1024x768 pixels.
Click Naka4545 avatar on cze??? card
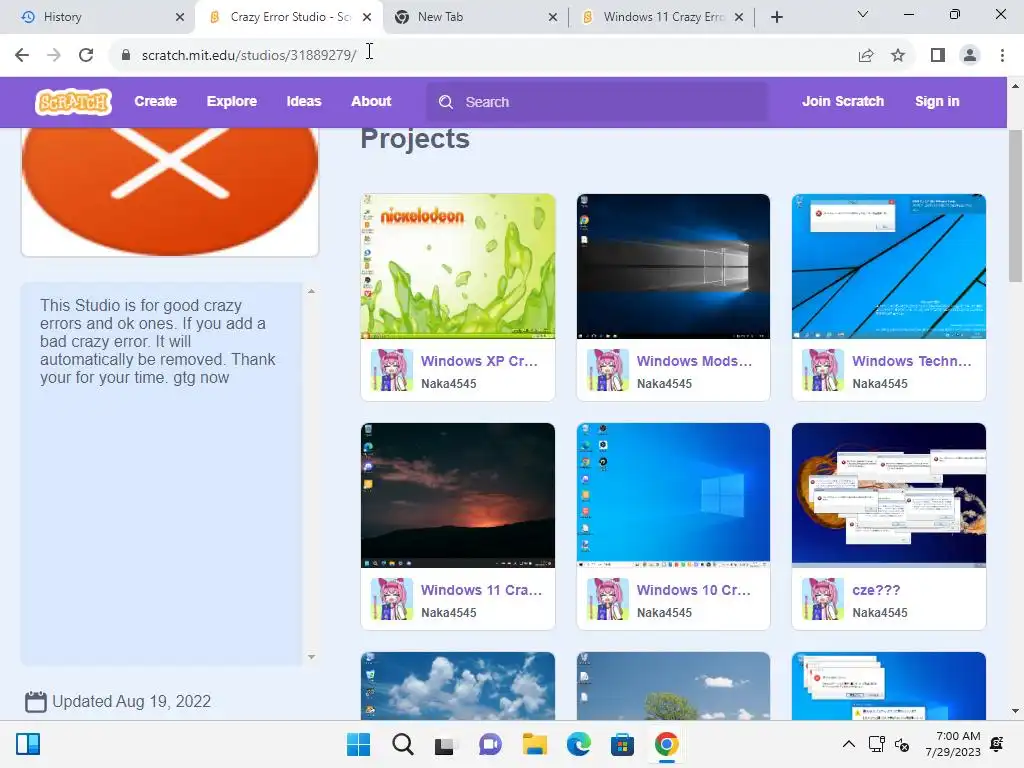[x=823, y=599]
